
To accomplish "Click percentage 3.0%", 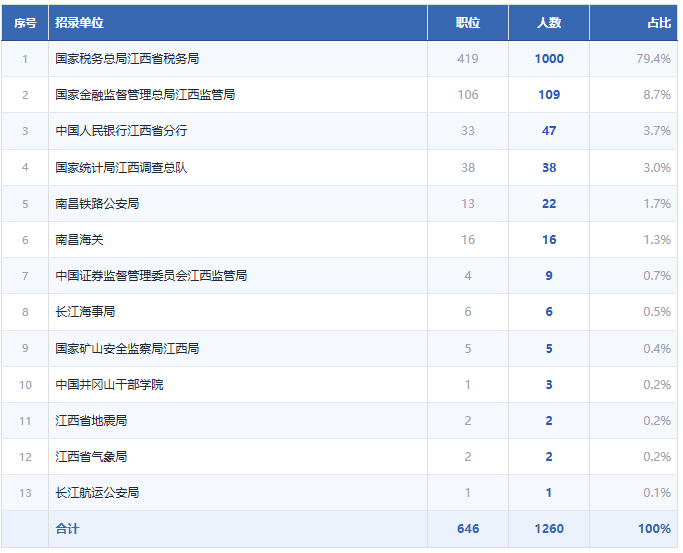I will click(657, 168).
